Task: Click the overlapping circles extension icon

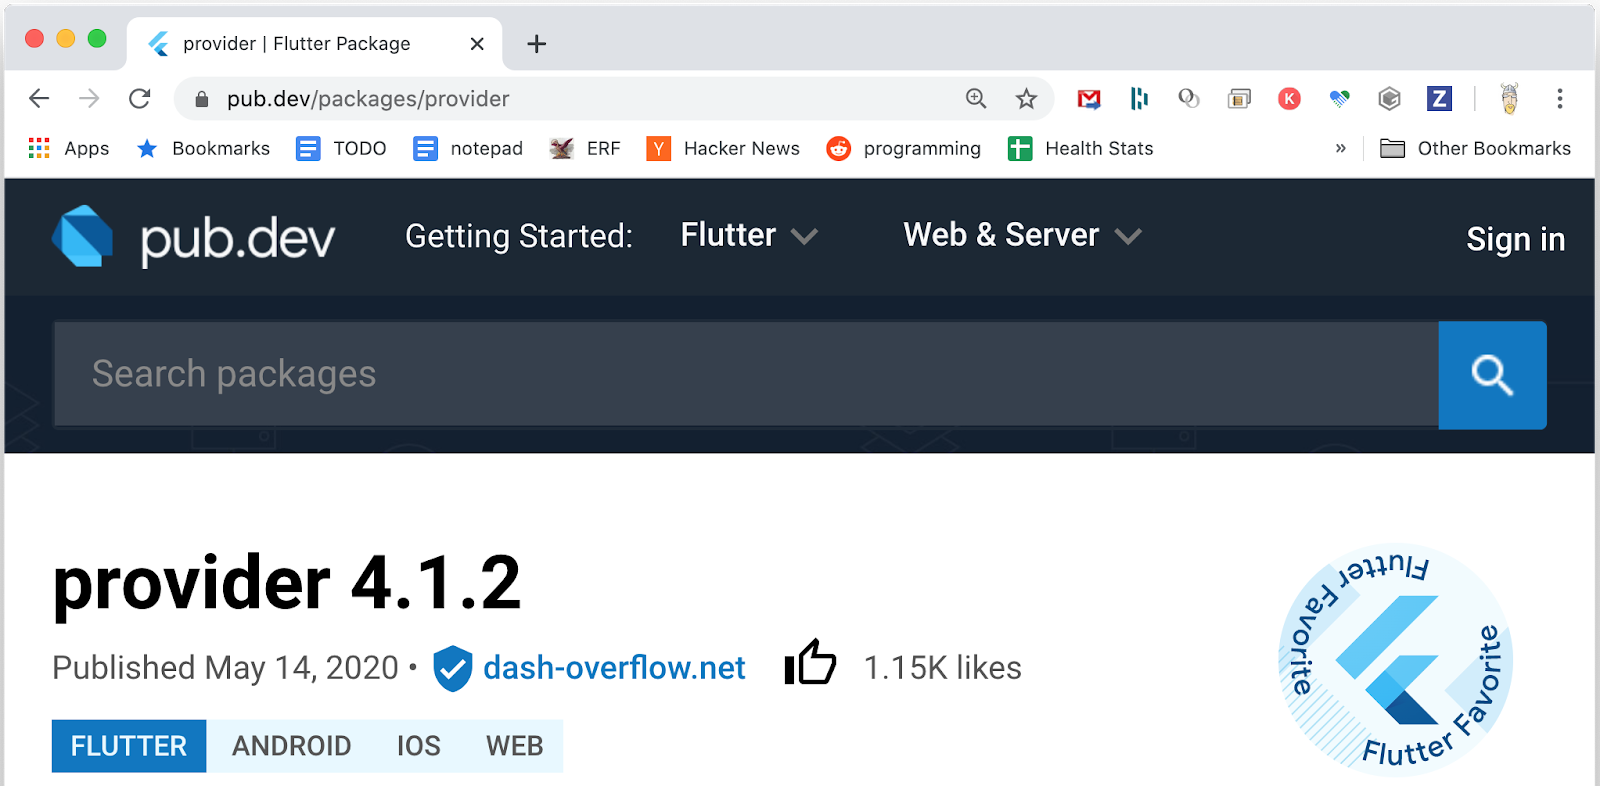Action: tap(1189, 98)
